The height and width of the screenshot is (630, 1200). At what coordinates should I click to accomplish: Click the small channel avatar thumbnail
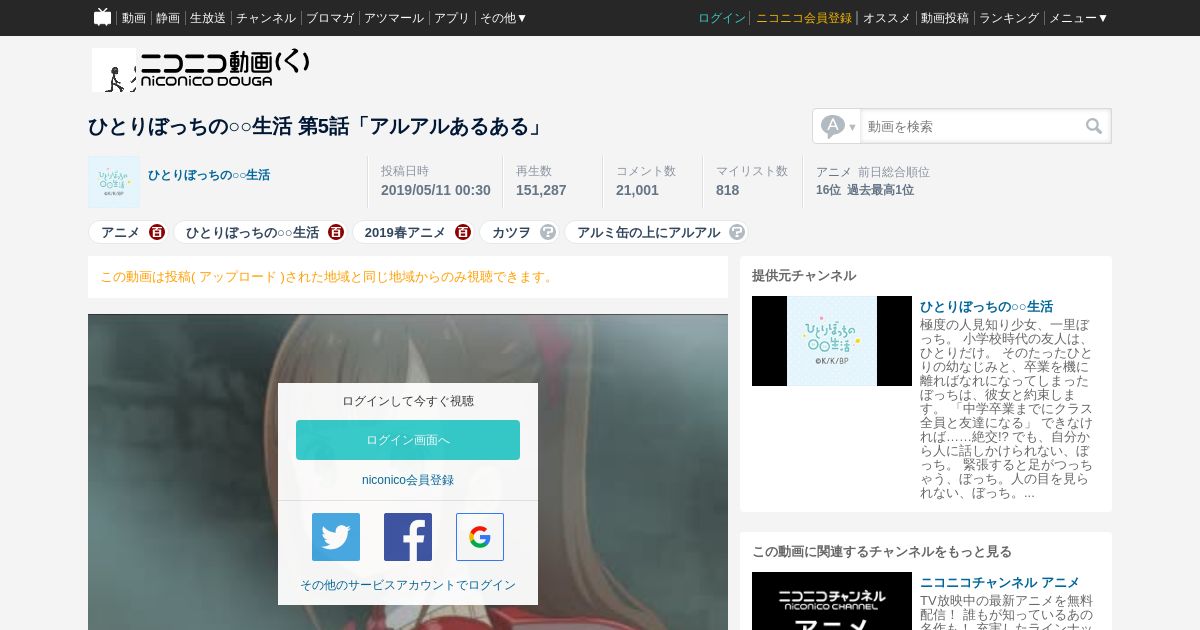point(114,182)
